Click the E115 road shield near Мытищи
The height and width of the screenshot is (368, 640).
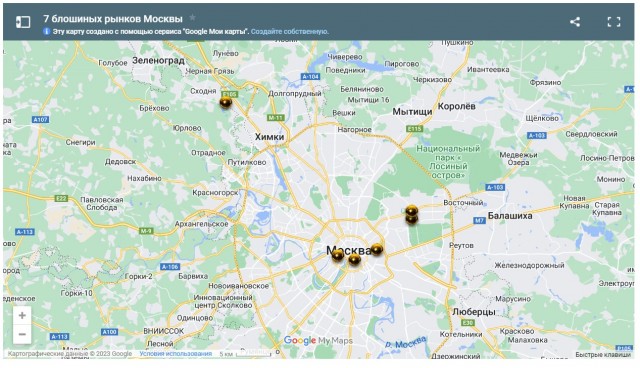pos(414,129)
